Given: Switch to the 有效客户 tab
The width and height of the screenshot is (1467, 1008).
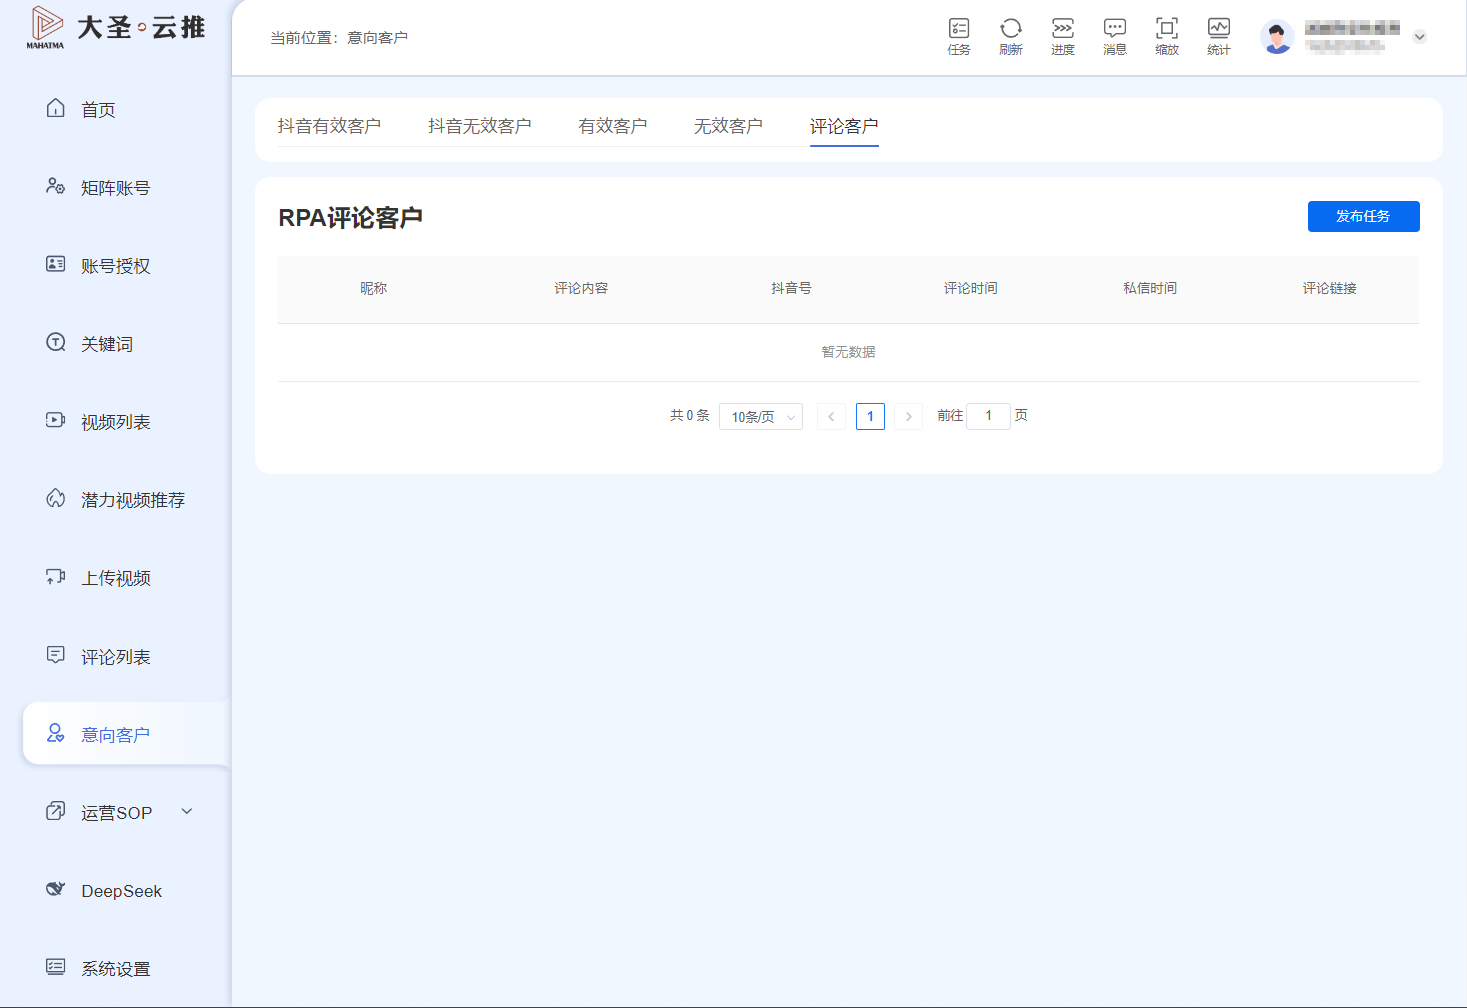Looking at the screenshot, I should pyautogui.click(x=613, y=126).
